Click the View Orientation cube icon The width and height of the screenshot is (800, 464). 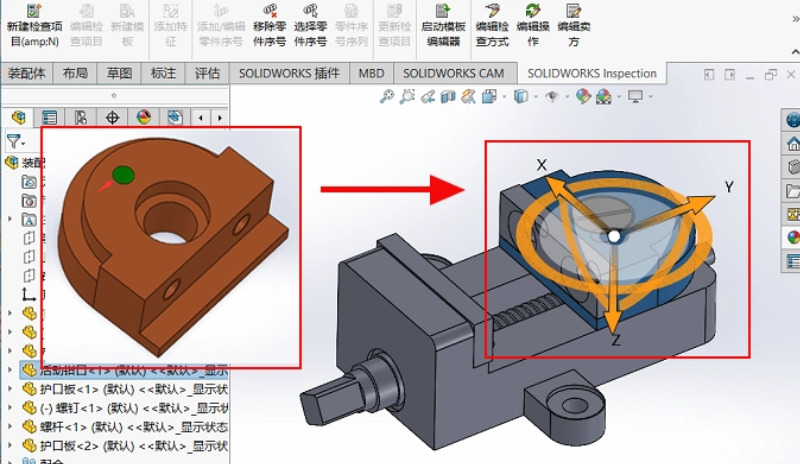coord(489,96)
